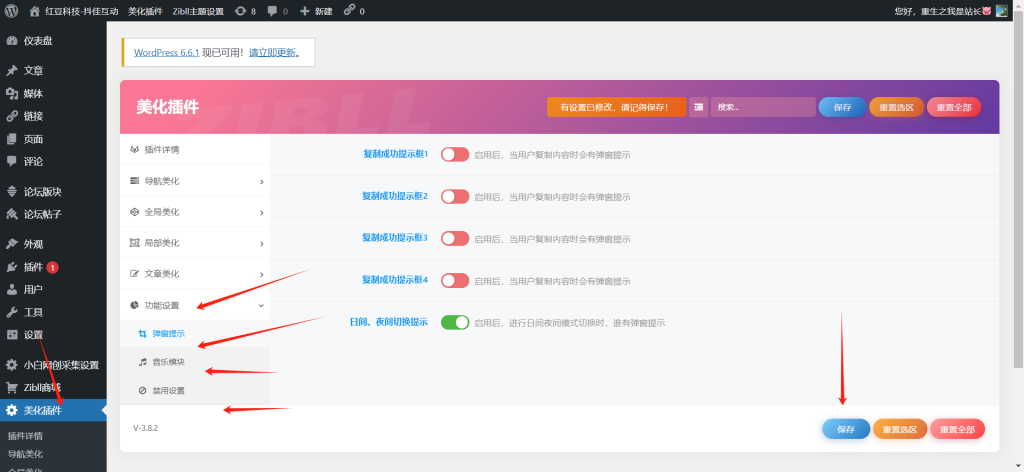Click the 插件 plug icon
This screenshot has width=1024, height=472.
pyautogui.click(x=12, y=267)
